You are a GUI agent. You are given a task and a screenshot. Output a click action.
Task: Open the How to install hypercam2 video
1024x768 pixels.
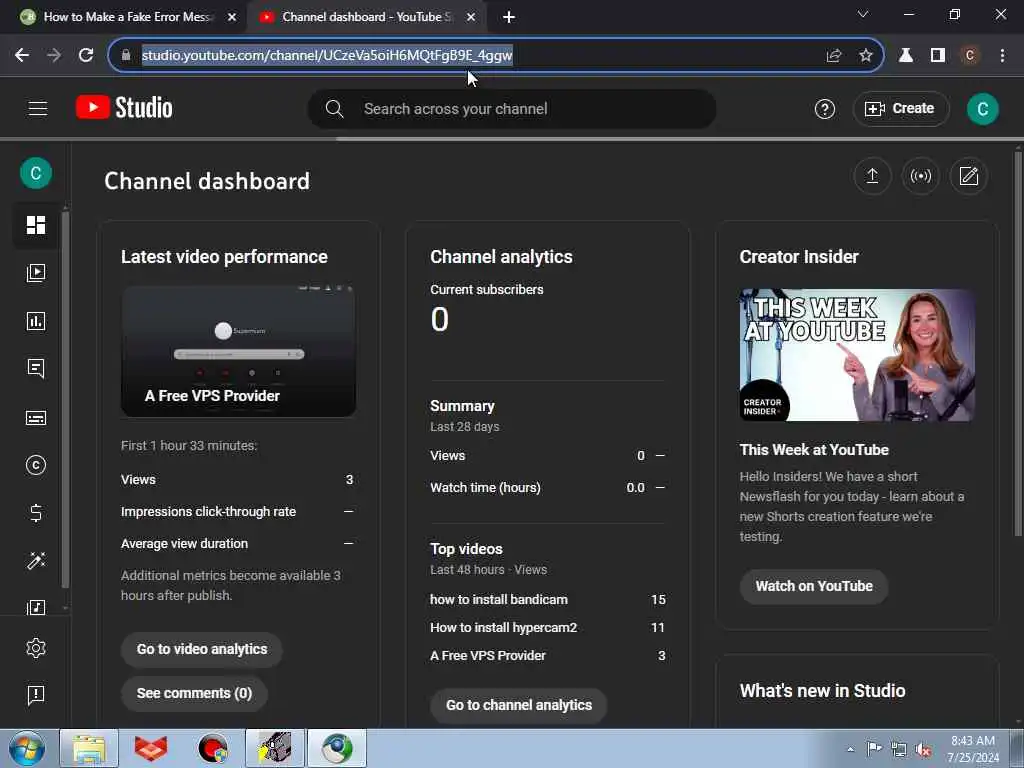[504, 628]
